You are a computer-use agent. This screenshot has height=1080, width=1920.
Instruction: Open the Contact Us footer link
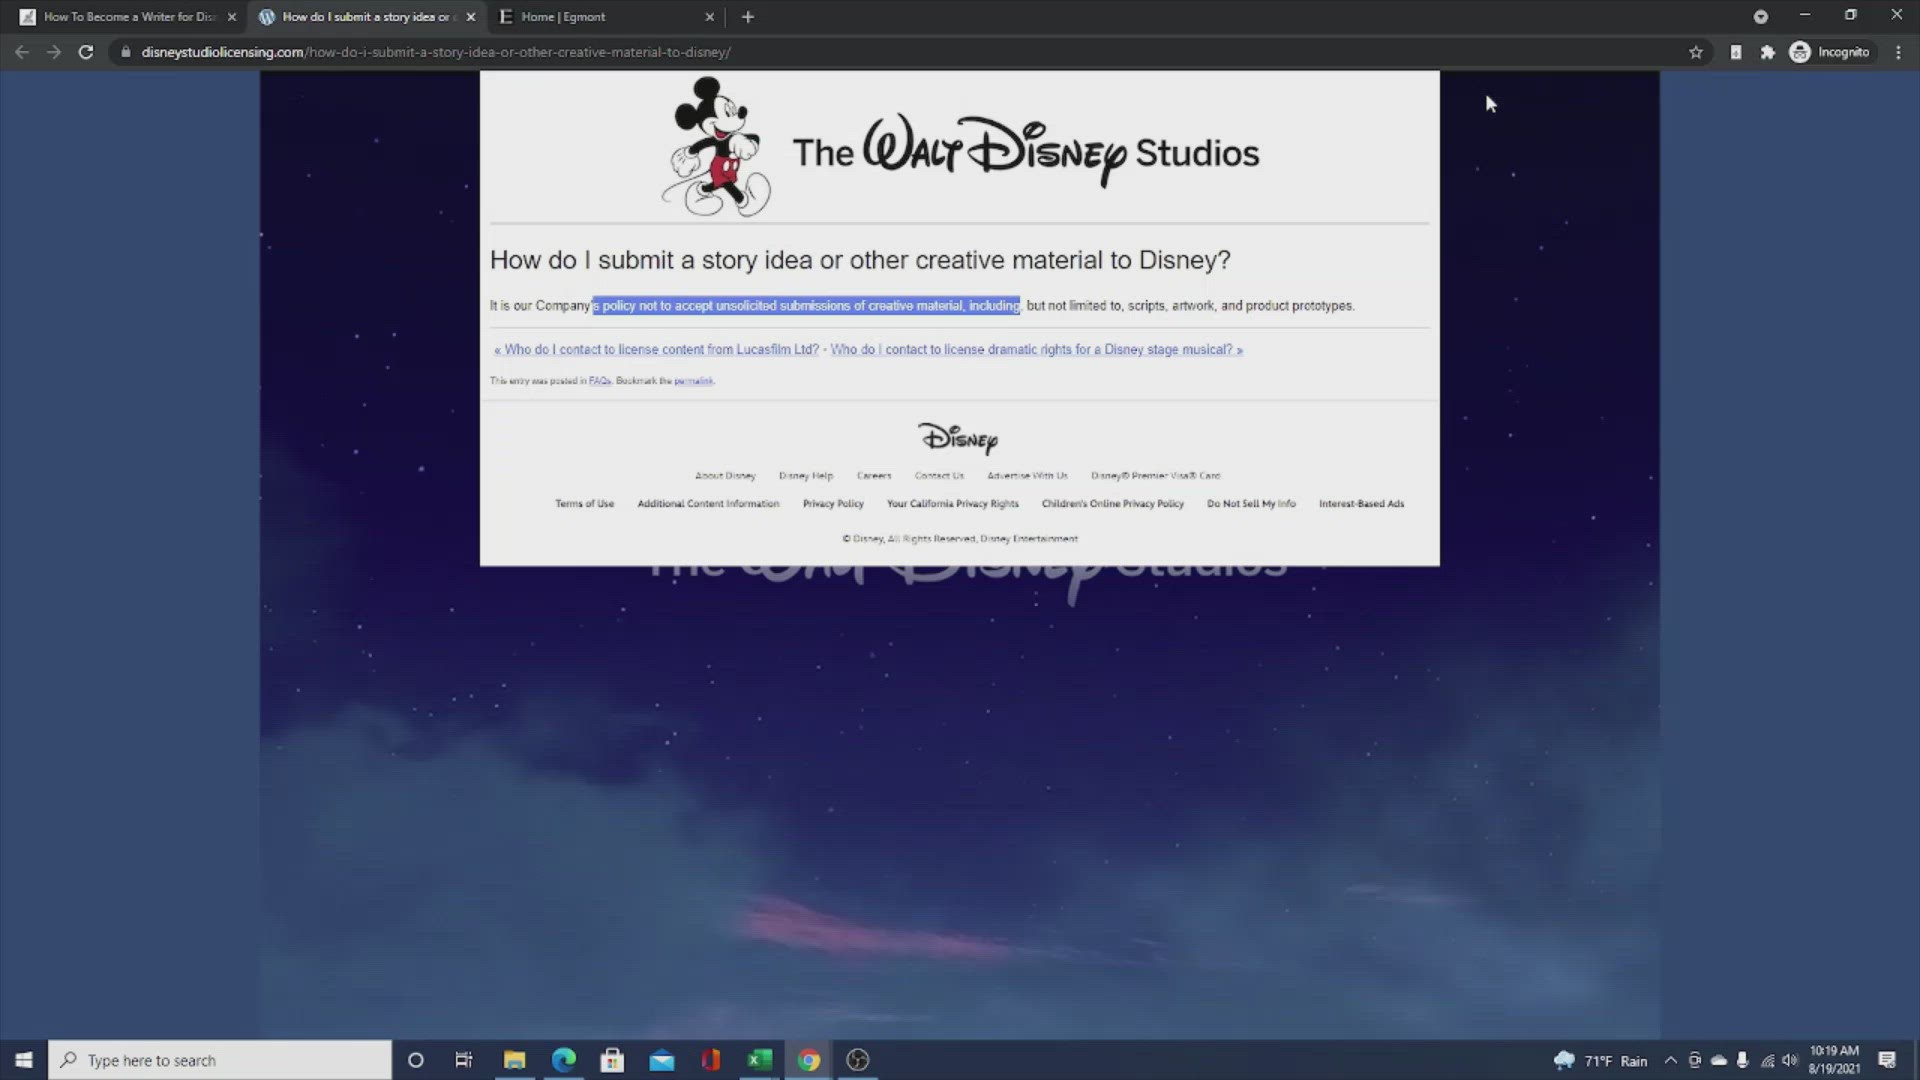click(x=939, y=476)
